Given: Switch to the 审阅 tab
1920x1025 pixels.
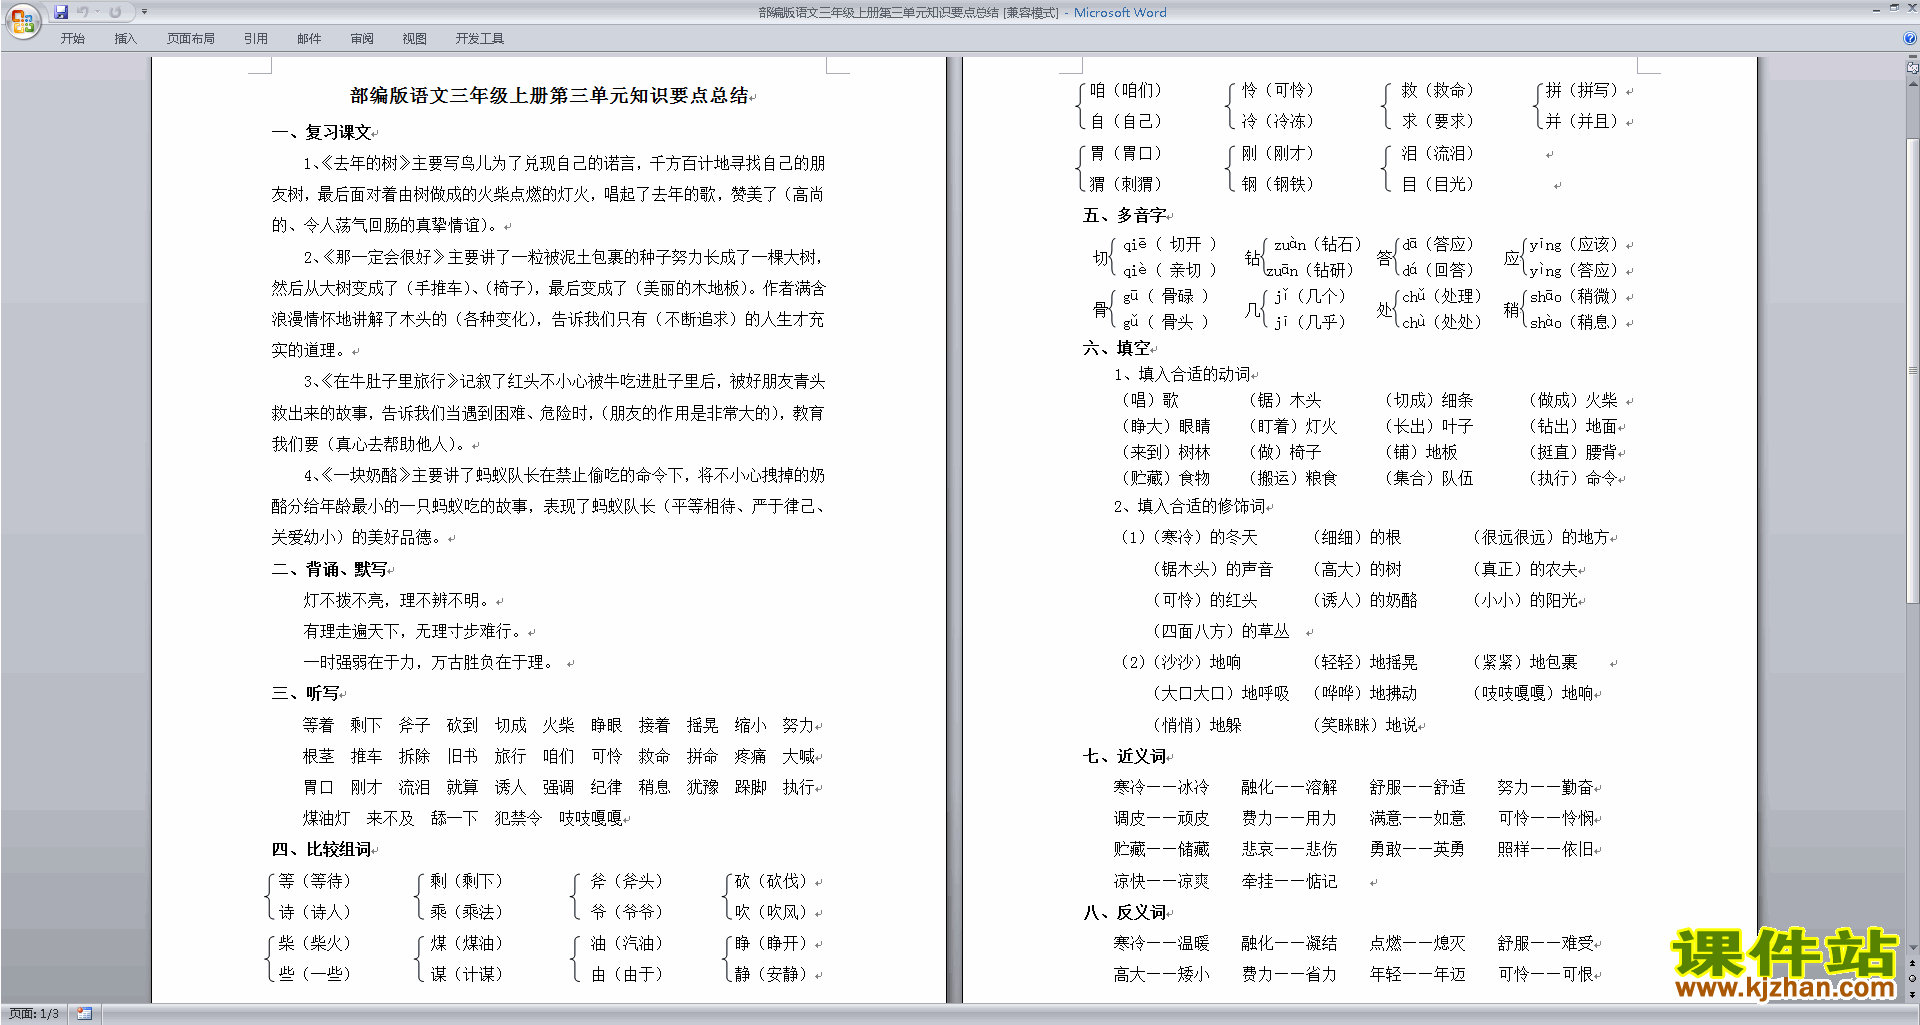Looking at the screenshot, I should click(362, 39).
